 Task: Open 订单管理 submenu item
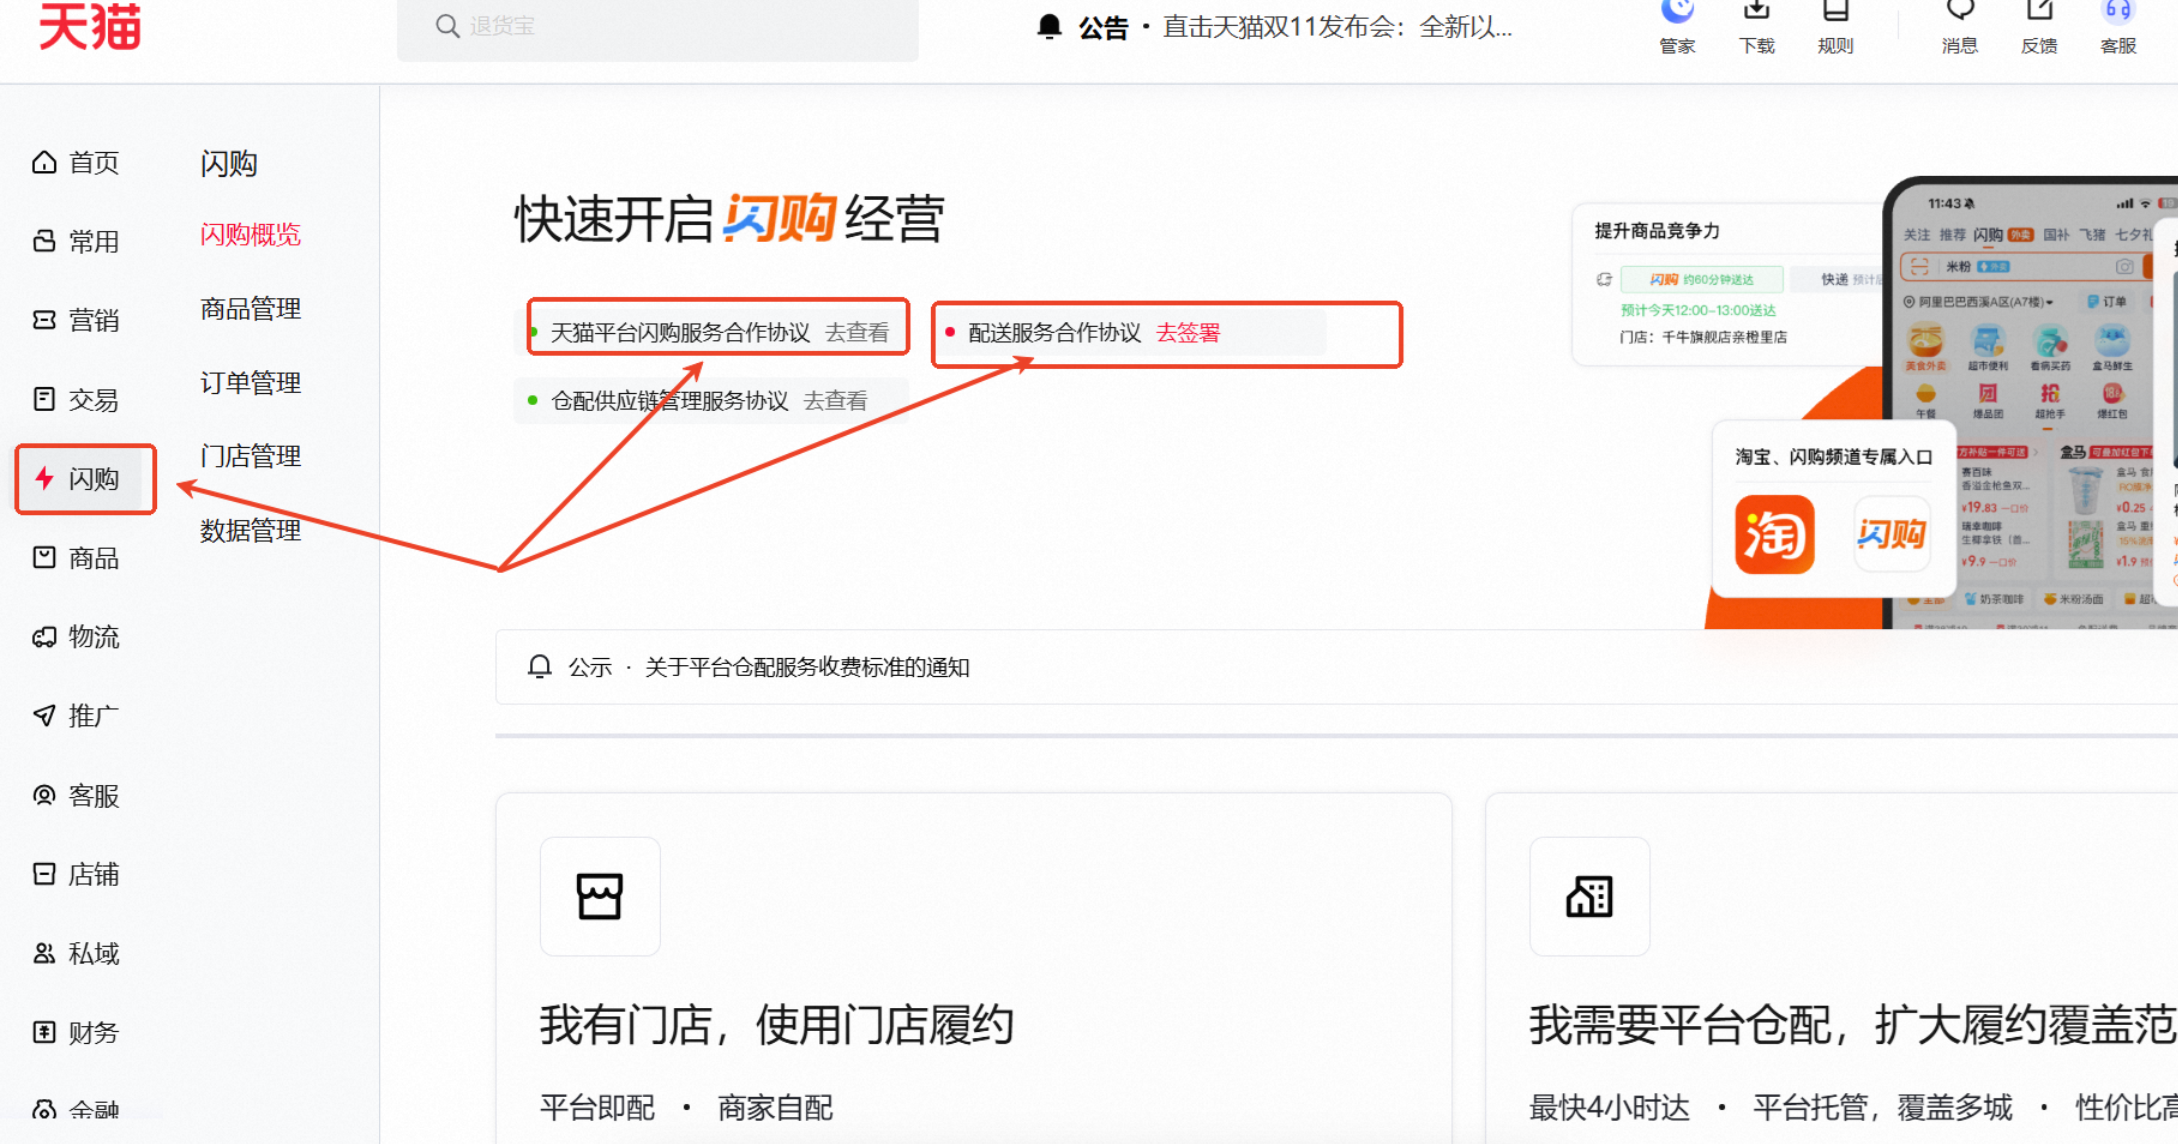coord(250,383)
